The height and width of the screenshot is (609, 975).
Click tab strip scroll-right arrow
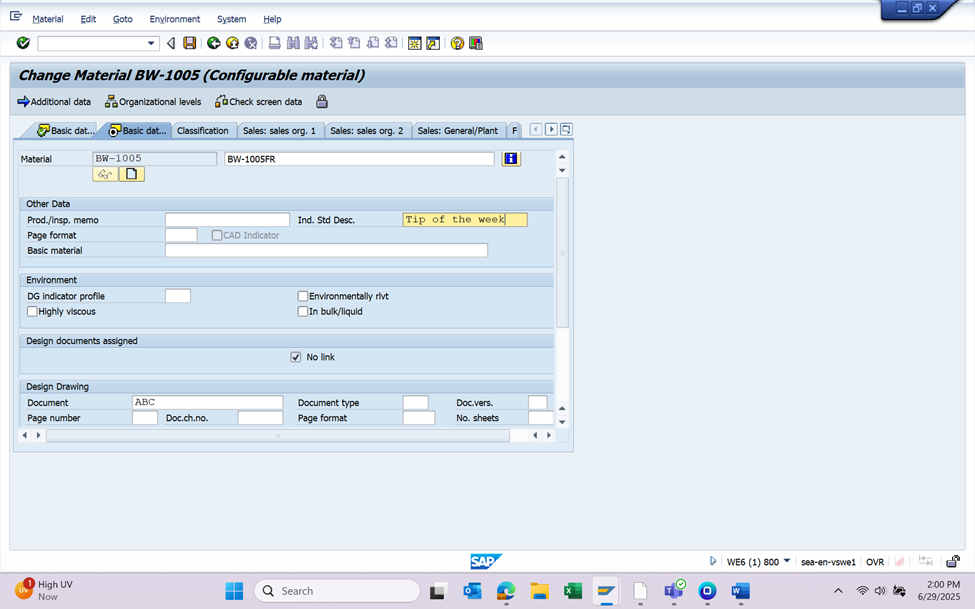coord(551,129)
